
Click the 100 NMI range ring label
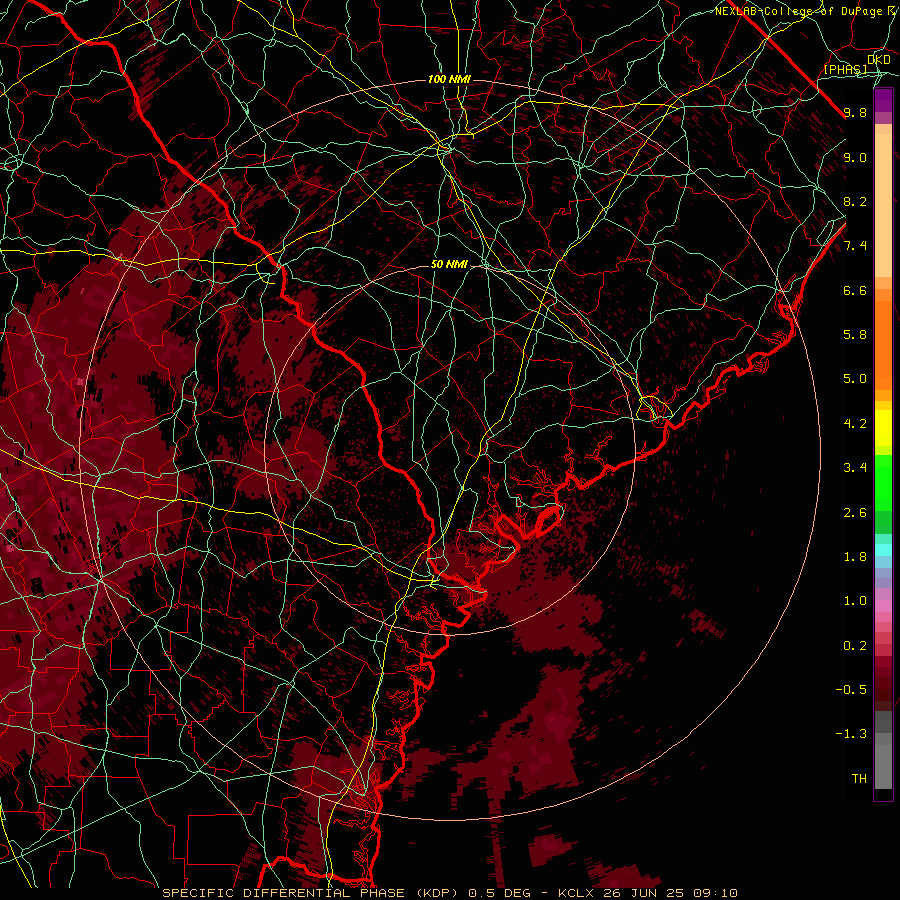pos(449,79)
